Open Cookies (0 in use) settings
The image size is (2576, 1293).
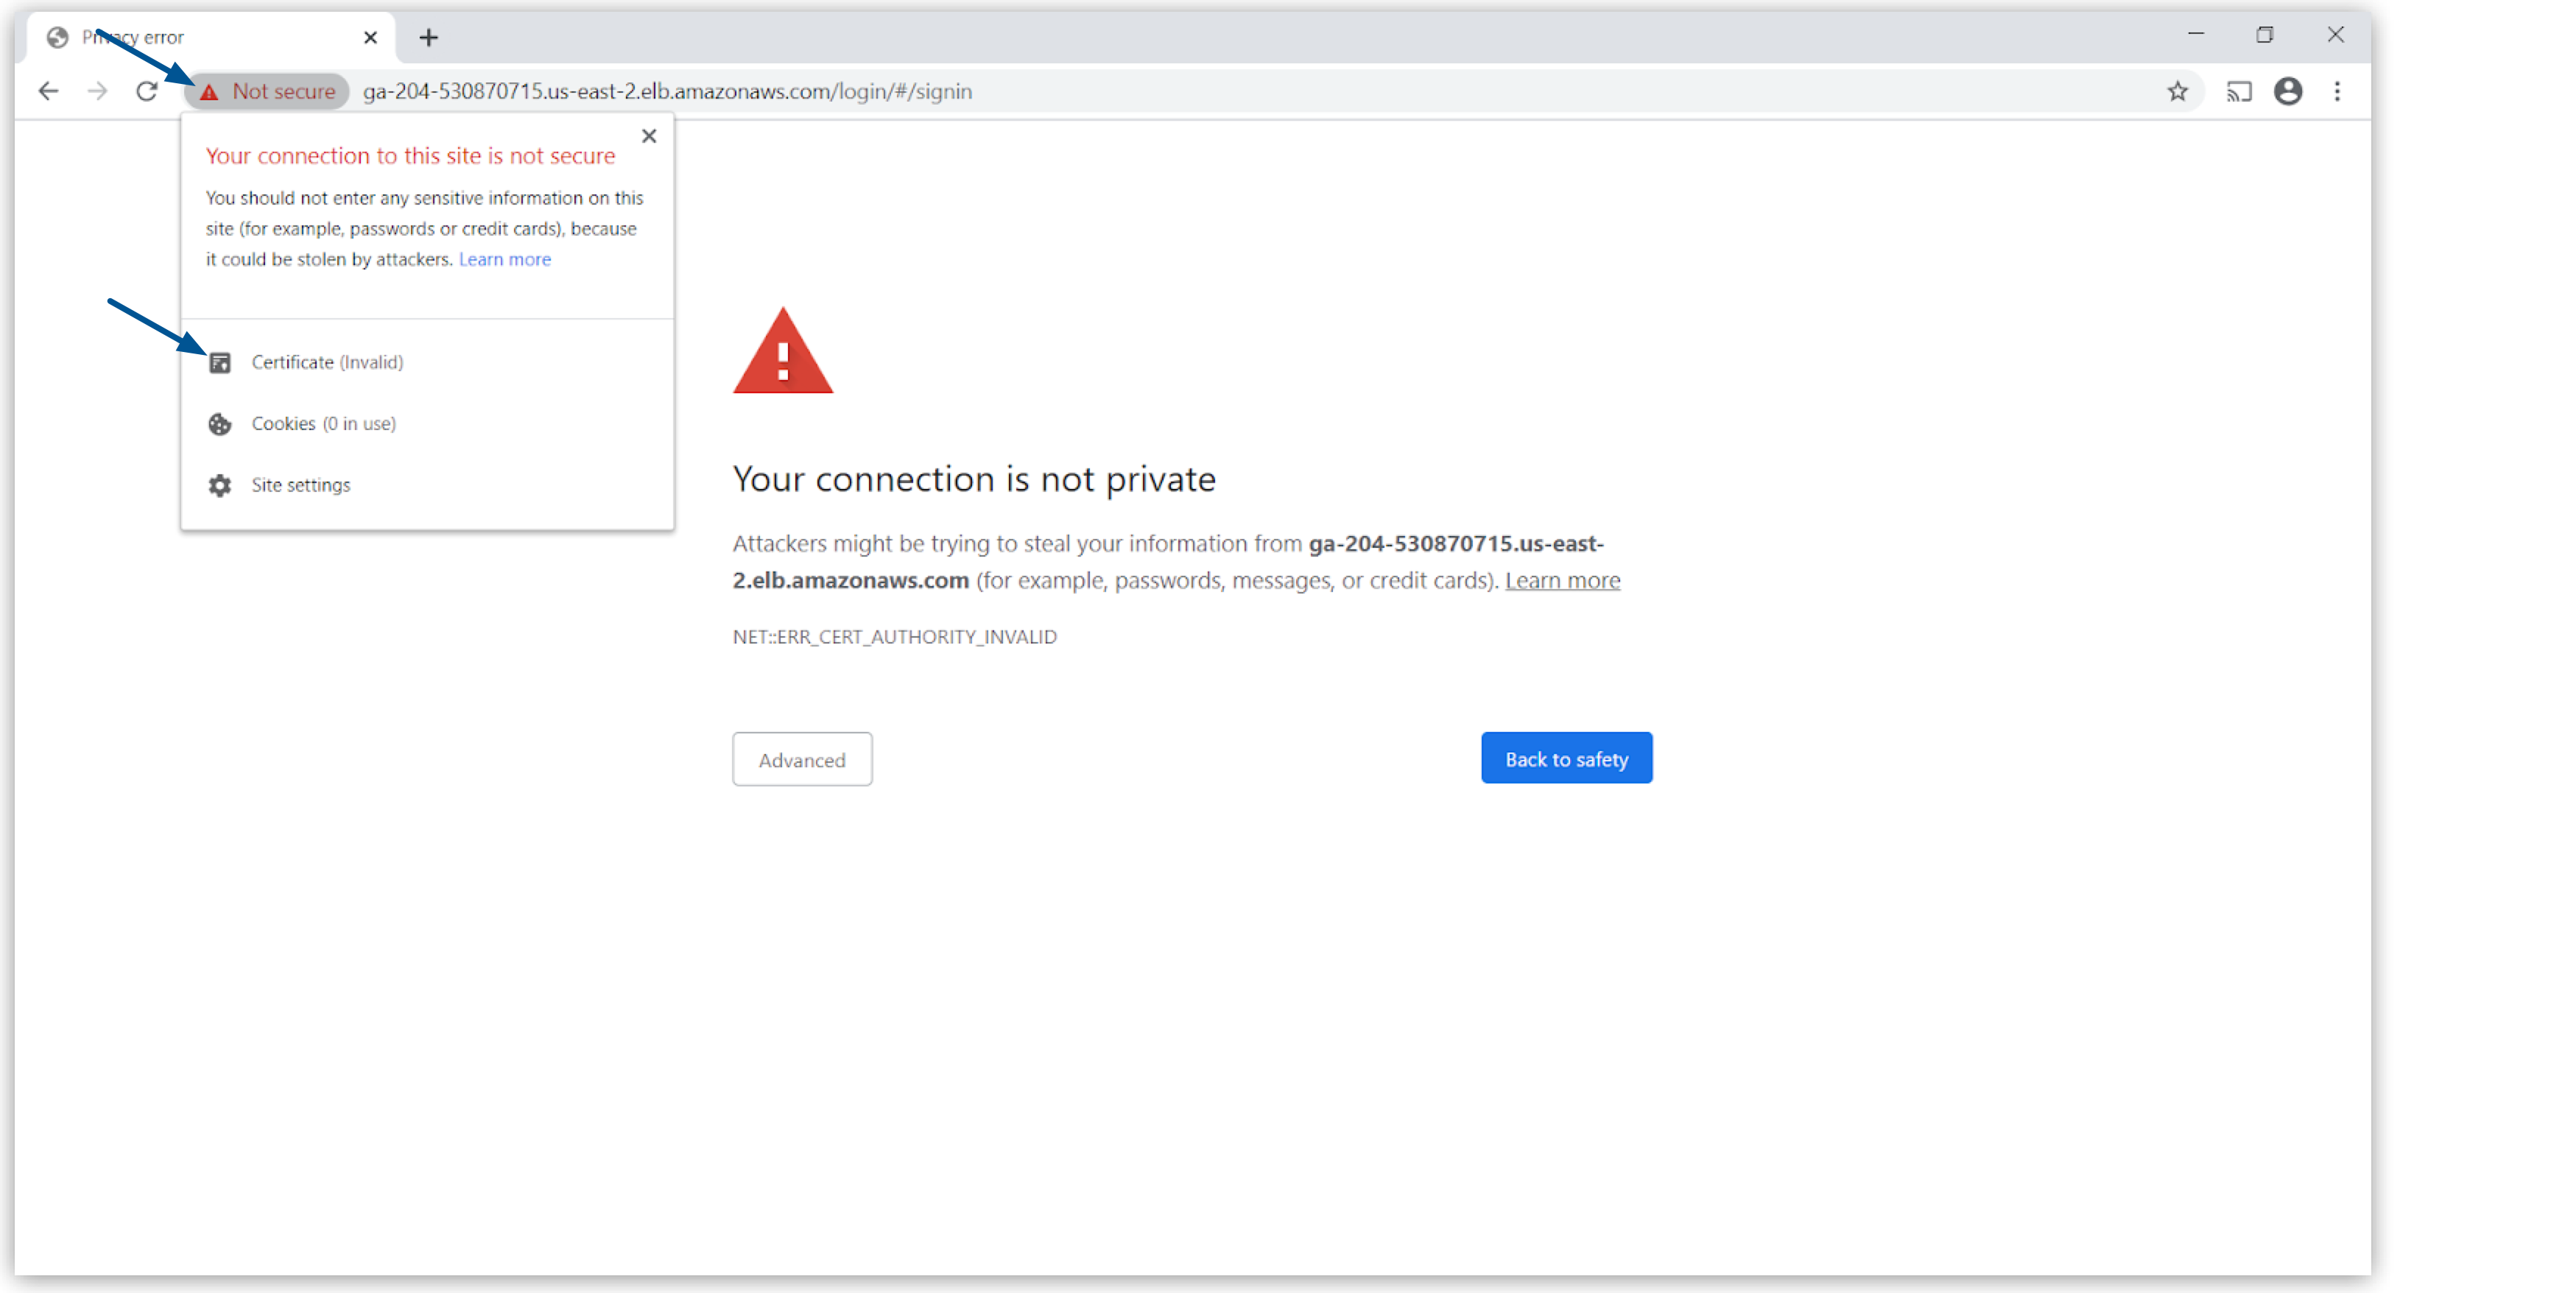click(x=324, y=423)
